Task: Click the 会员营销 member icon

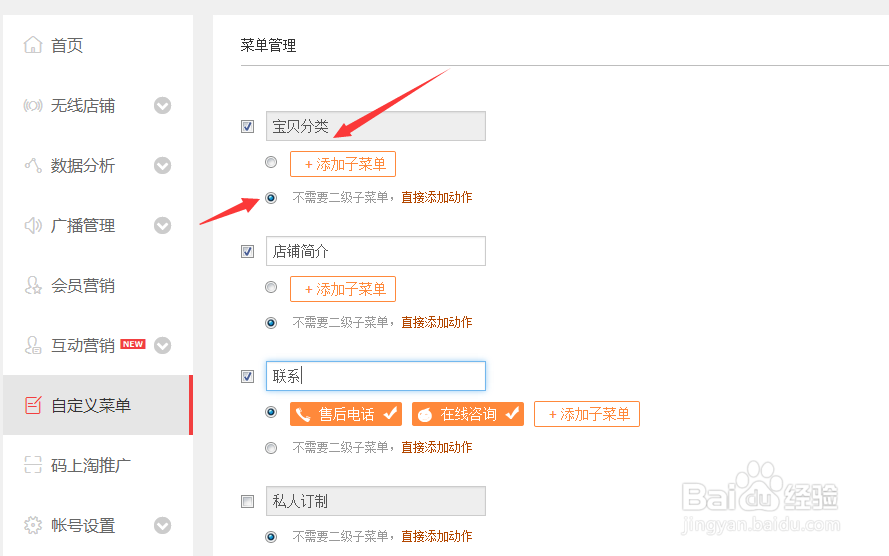Action: pyautogui.click(x=33, y=285)
